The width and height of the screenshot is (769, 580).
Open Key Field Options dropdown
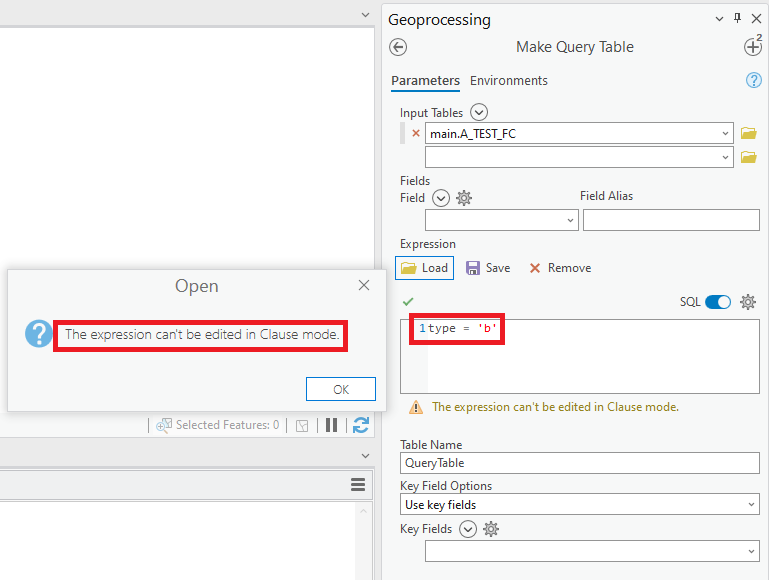580,505
